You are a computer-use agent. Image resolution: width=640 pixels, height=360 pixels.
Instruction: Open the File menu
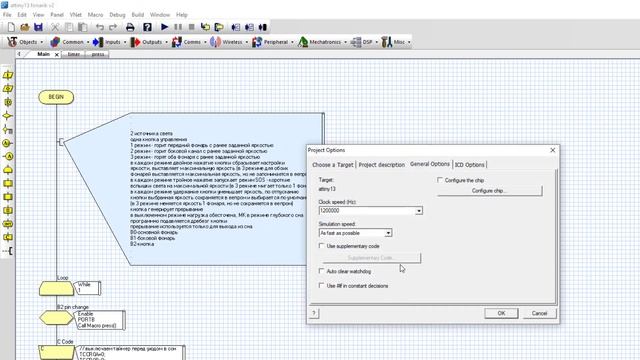point(7,15)
